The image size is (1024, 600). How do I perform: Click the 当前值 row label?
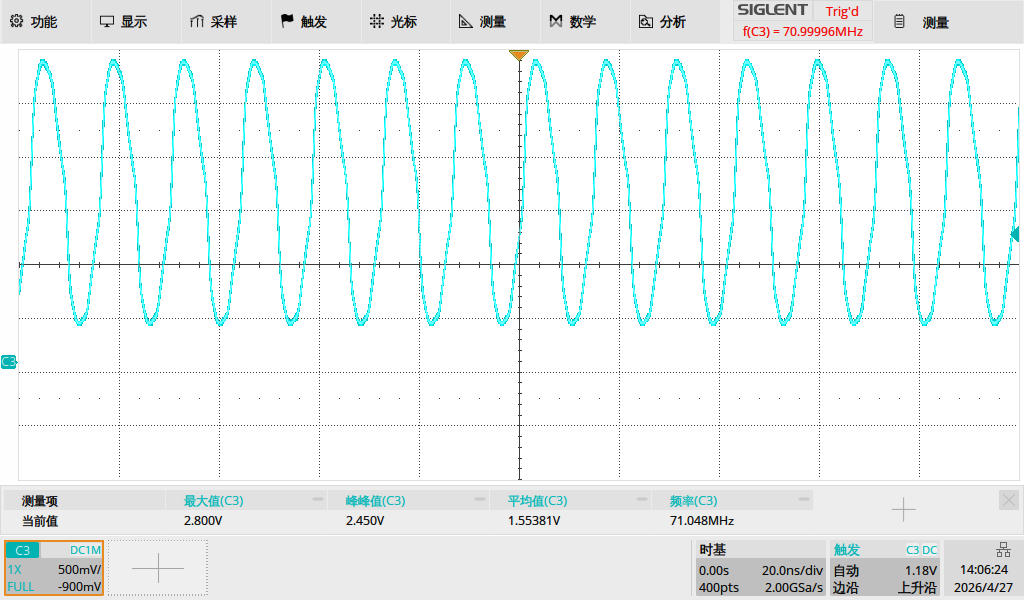tap(40, 521)
